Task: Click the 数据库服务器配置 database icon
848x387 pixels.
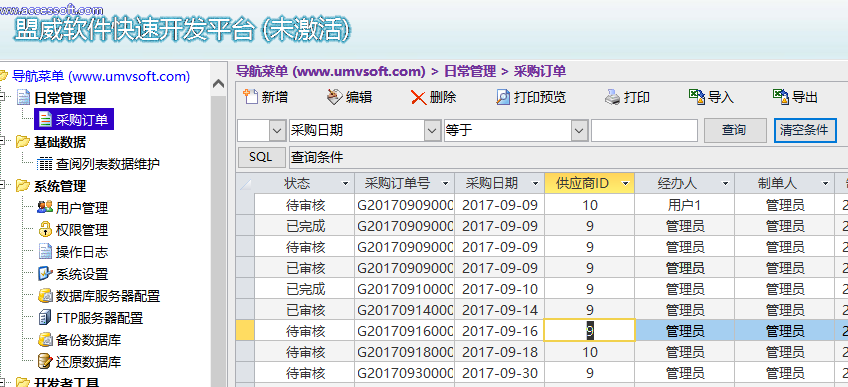Action: [45, 296]
